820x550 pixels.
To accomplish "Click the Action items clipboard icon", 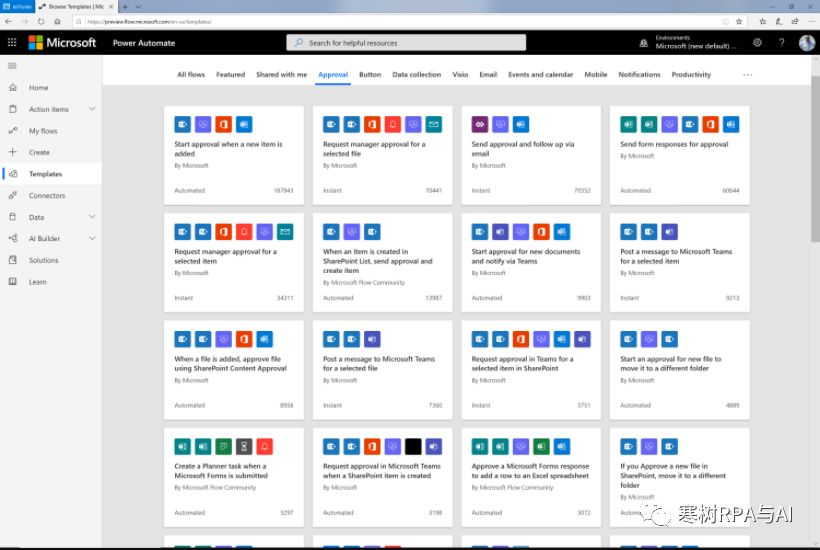I will coord(13,109).
